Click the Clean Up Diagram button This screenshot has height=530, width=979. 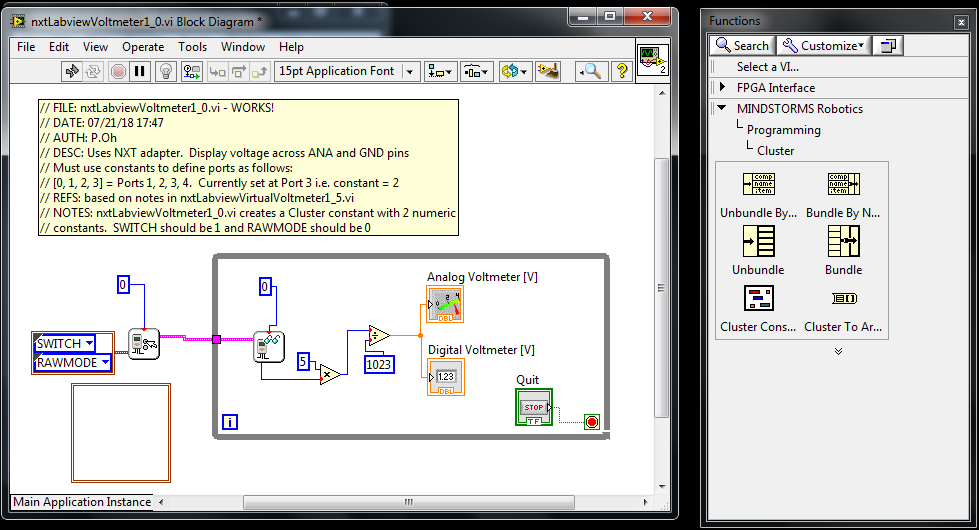(x=548, y=72)
